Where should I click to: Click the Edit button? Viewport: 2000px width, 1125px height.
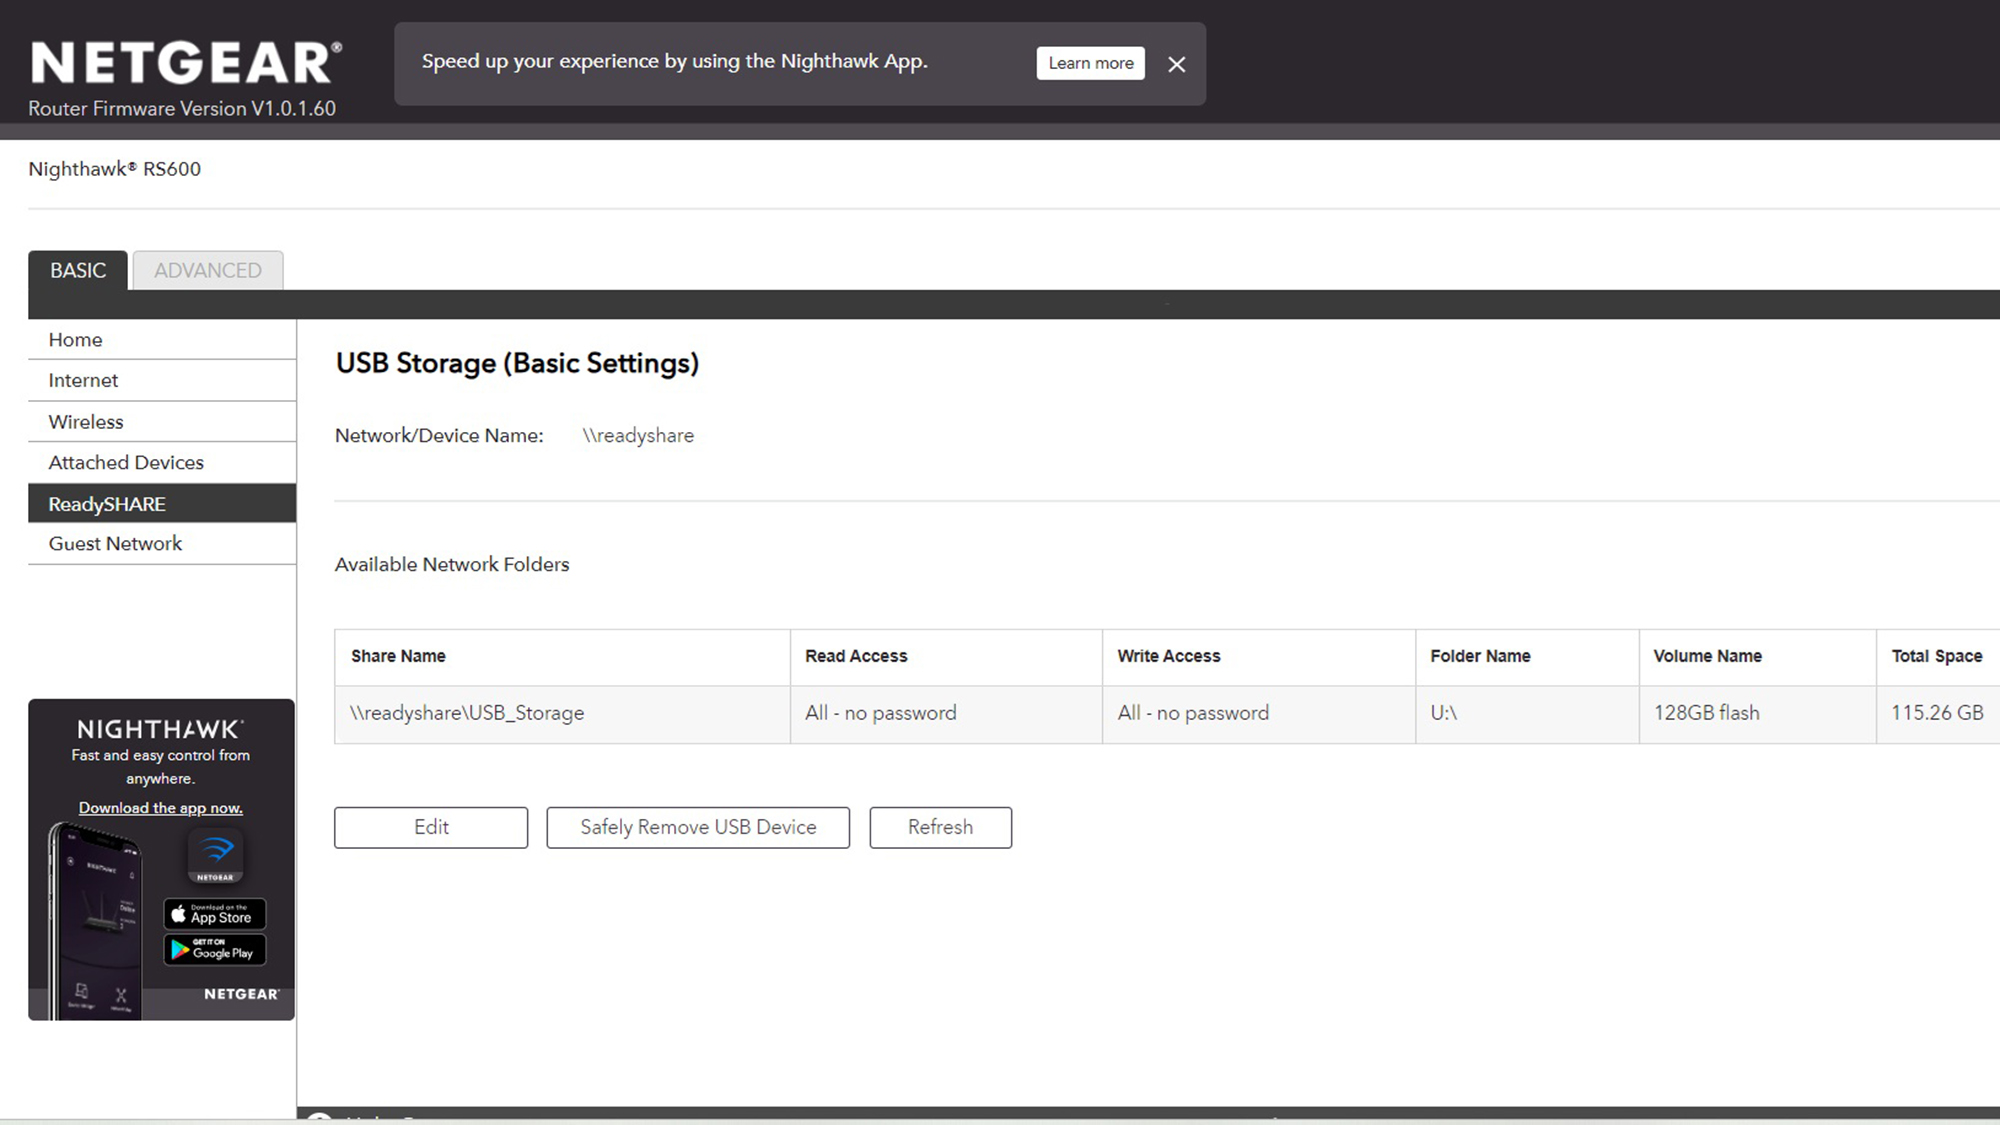click(x=431, y=827)
